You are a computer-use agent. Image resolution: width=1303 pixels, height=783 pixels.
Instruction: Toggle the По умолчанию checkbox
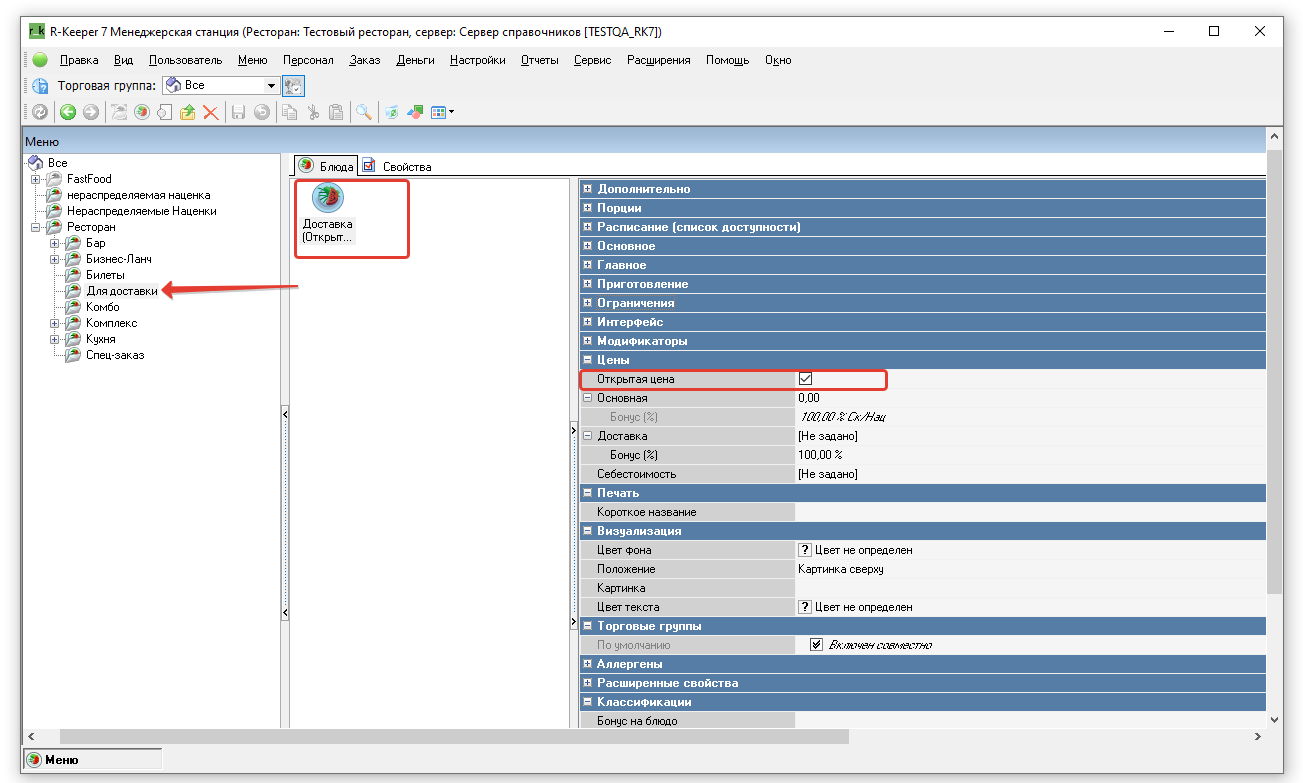coord(816,645)
